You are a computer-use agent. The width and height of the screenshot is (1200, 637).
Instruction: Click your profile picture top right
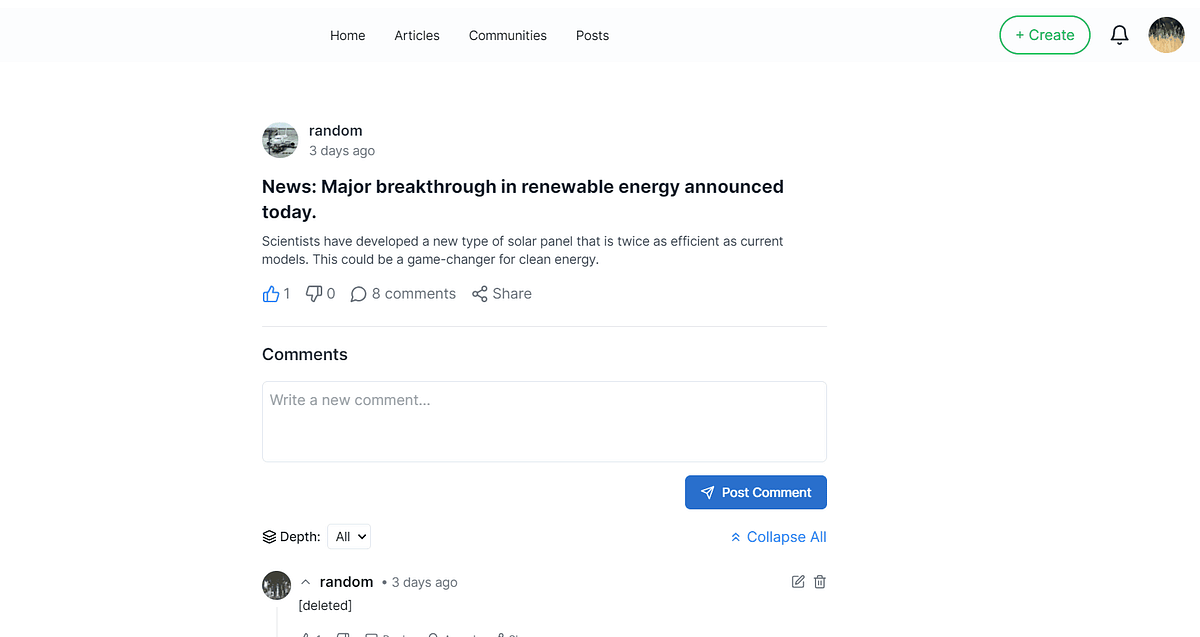(x=1166, y=34)
